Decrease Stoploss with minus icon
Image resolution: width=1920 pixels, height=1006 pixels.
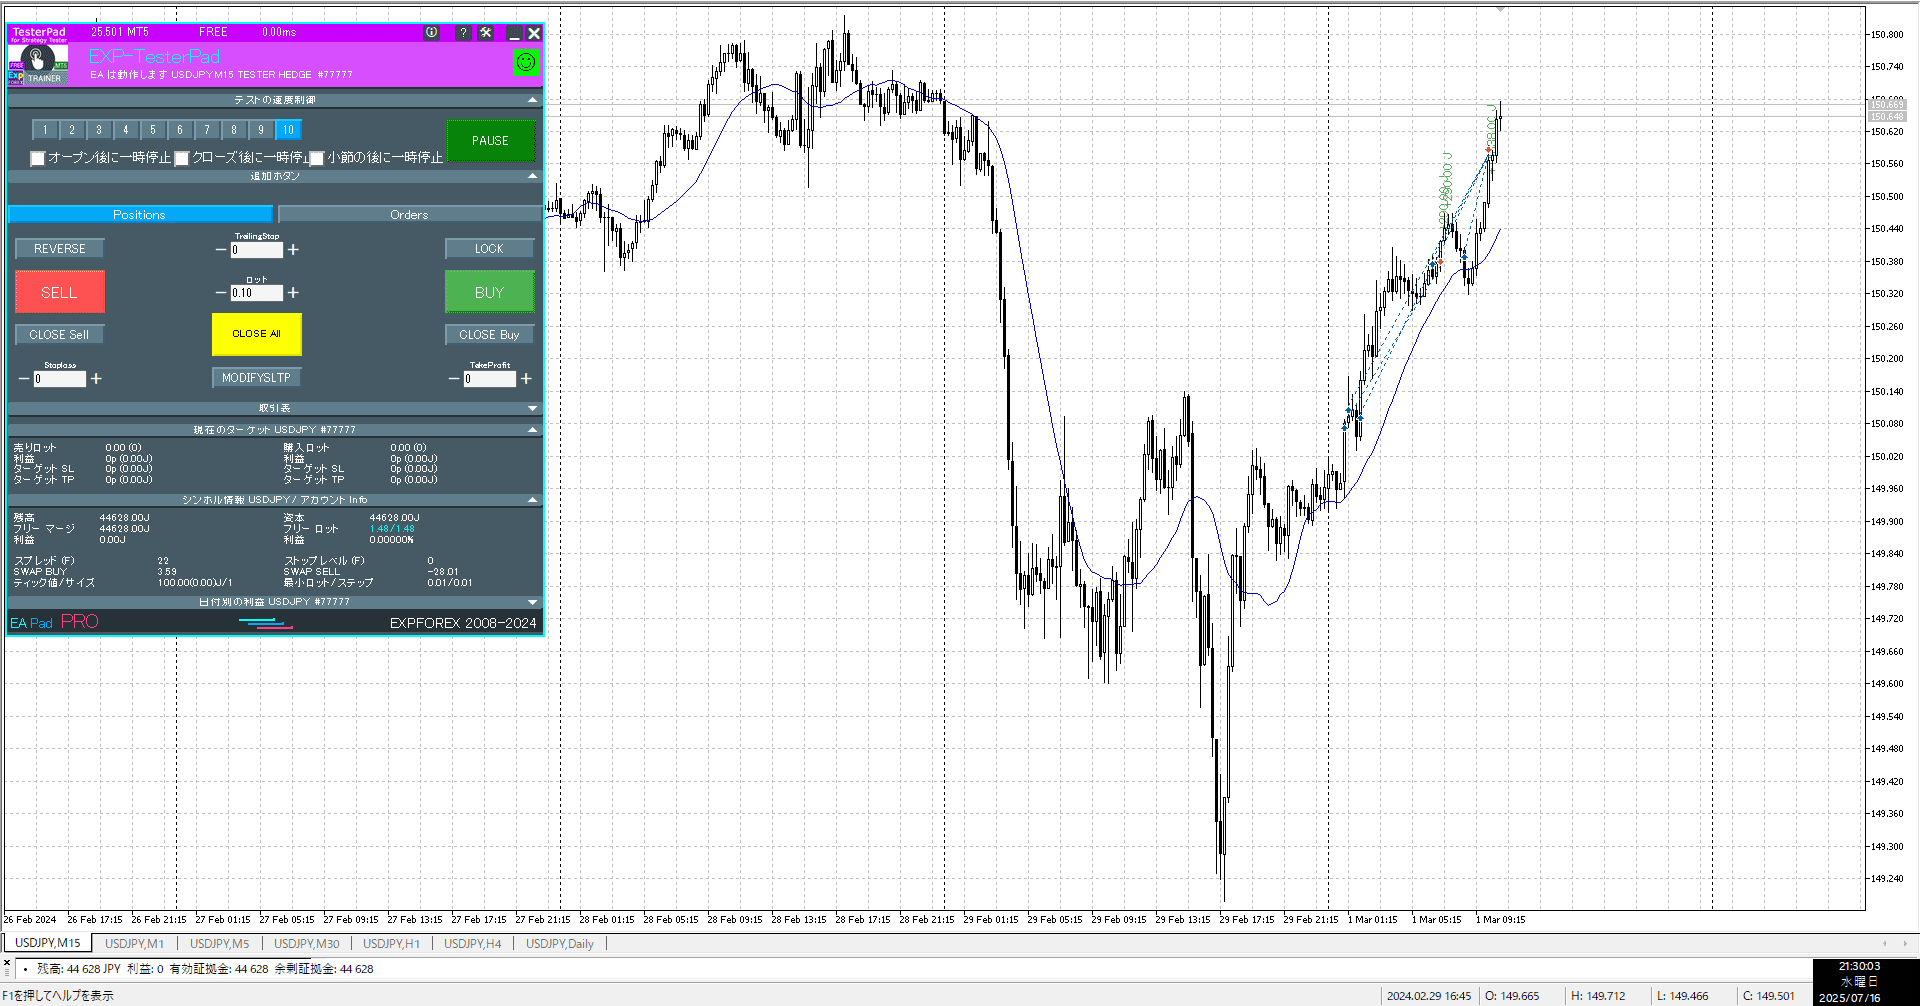click(24, 379)
